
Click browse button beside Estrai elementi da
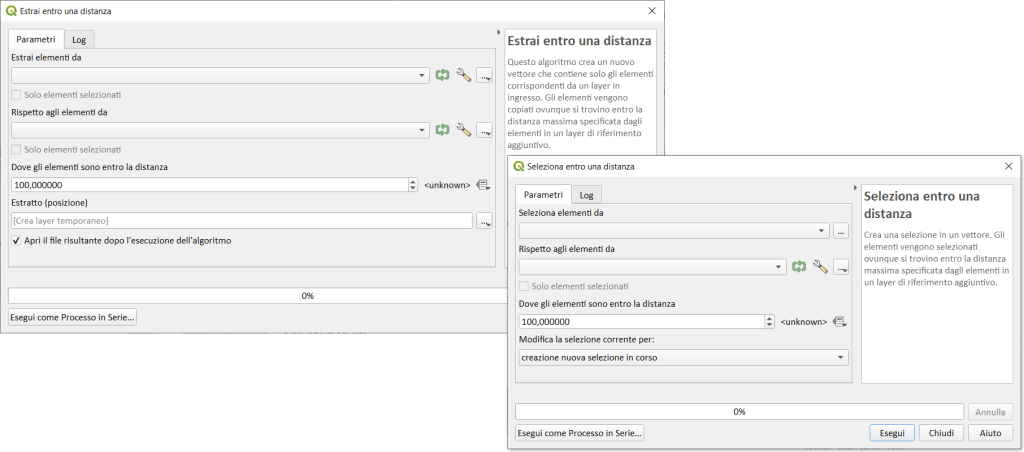485,75
